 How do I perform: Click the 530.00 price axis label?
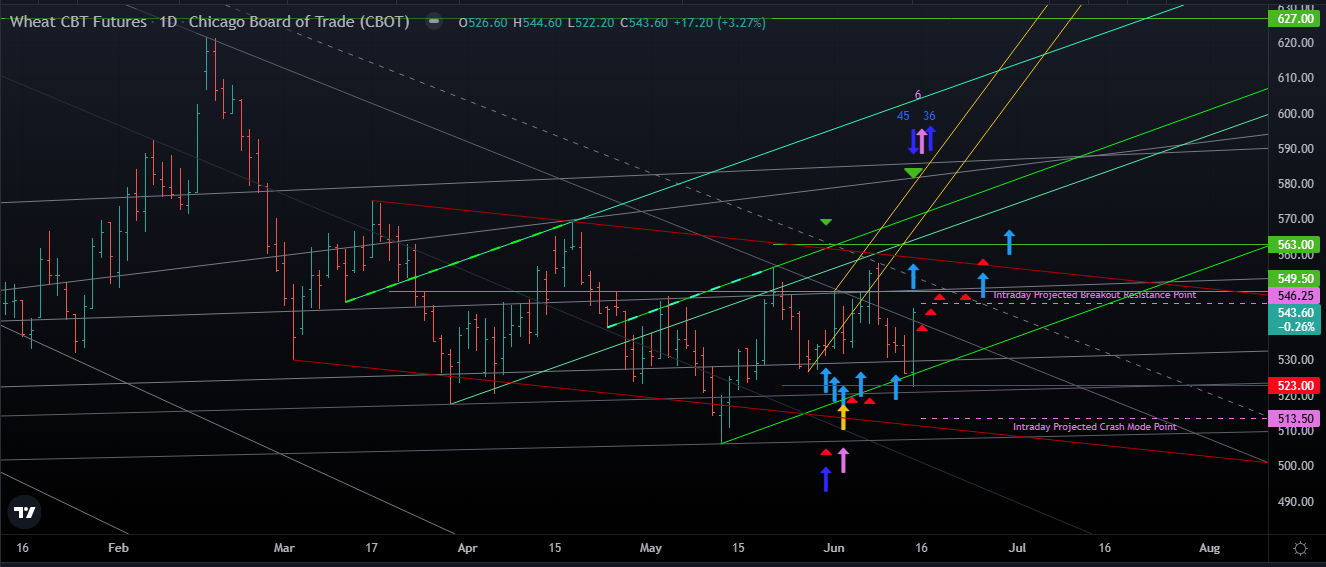click(x=1294, y=360)
